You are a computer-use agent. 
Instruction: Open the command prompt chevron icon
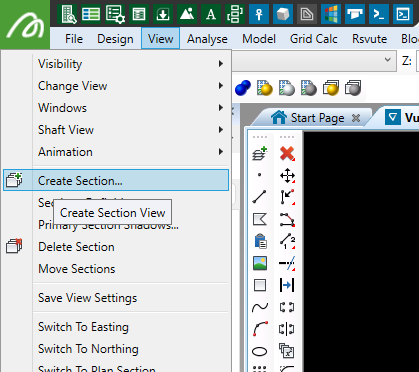[x=379, y=14]
